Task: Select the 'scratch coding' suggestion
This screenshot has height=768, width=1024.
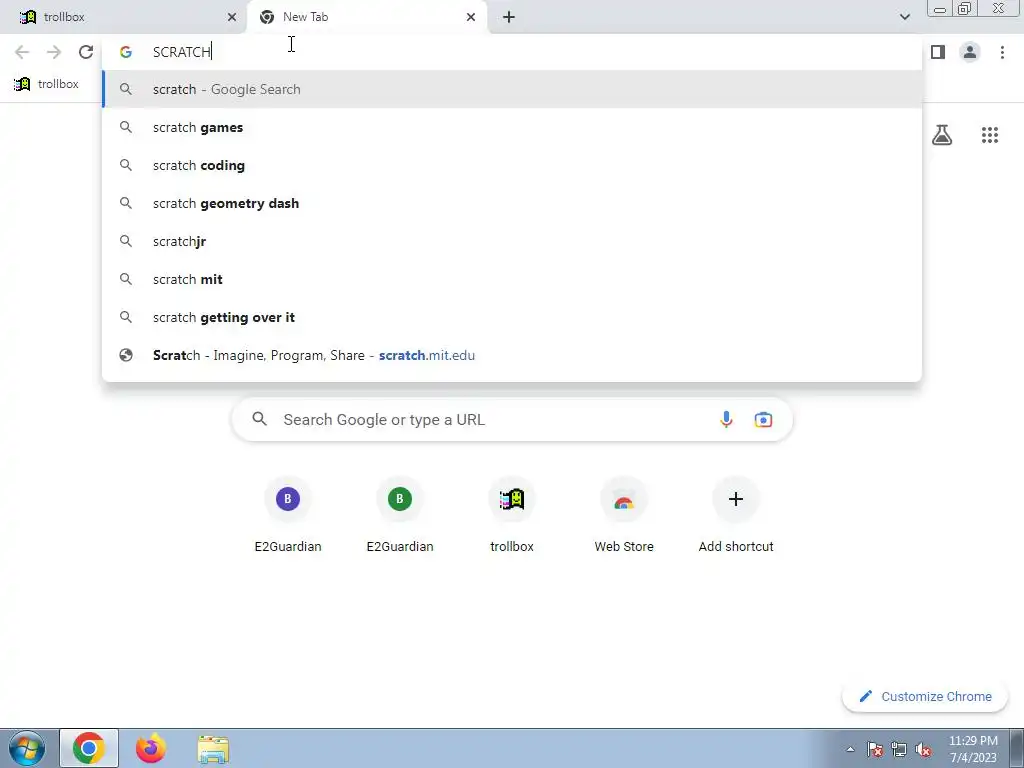Action: 512,165
